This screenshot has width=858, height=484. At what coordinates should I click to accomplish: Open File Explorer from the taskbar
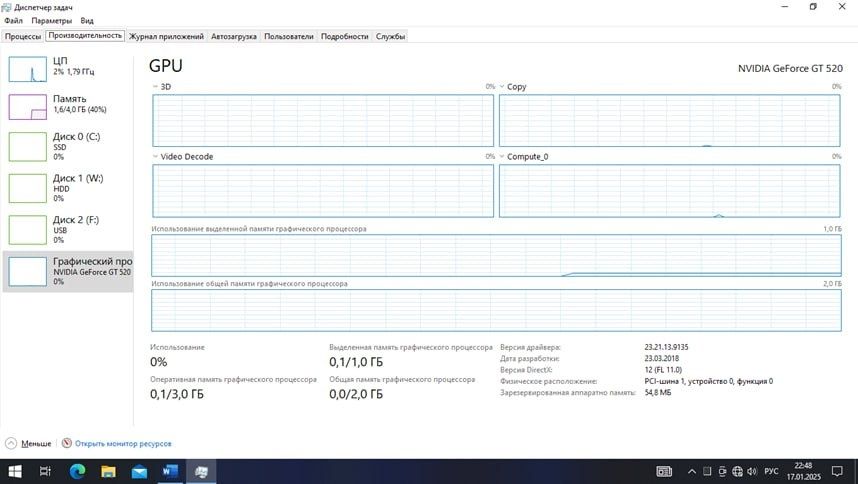108,471
